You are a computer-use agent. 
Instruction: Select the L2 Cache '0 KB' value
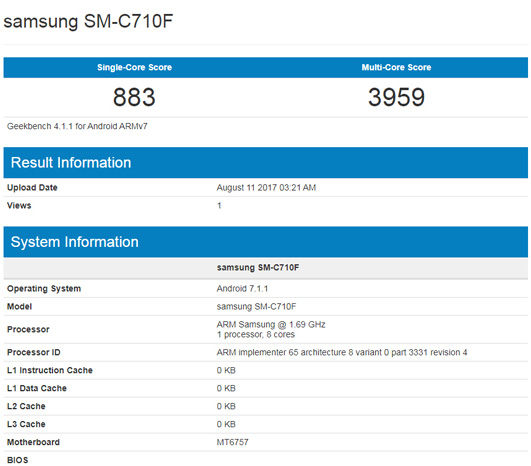[x=226, y=406]
